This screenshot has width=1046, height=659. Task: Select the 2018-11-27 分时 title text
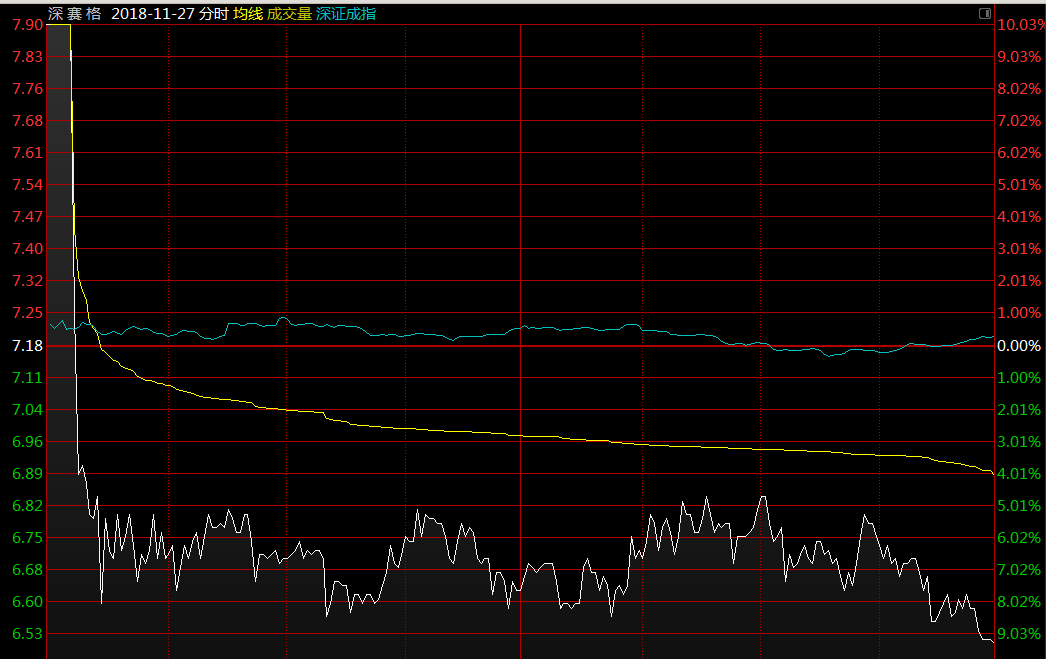[170, 14]
